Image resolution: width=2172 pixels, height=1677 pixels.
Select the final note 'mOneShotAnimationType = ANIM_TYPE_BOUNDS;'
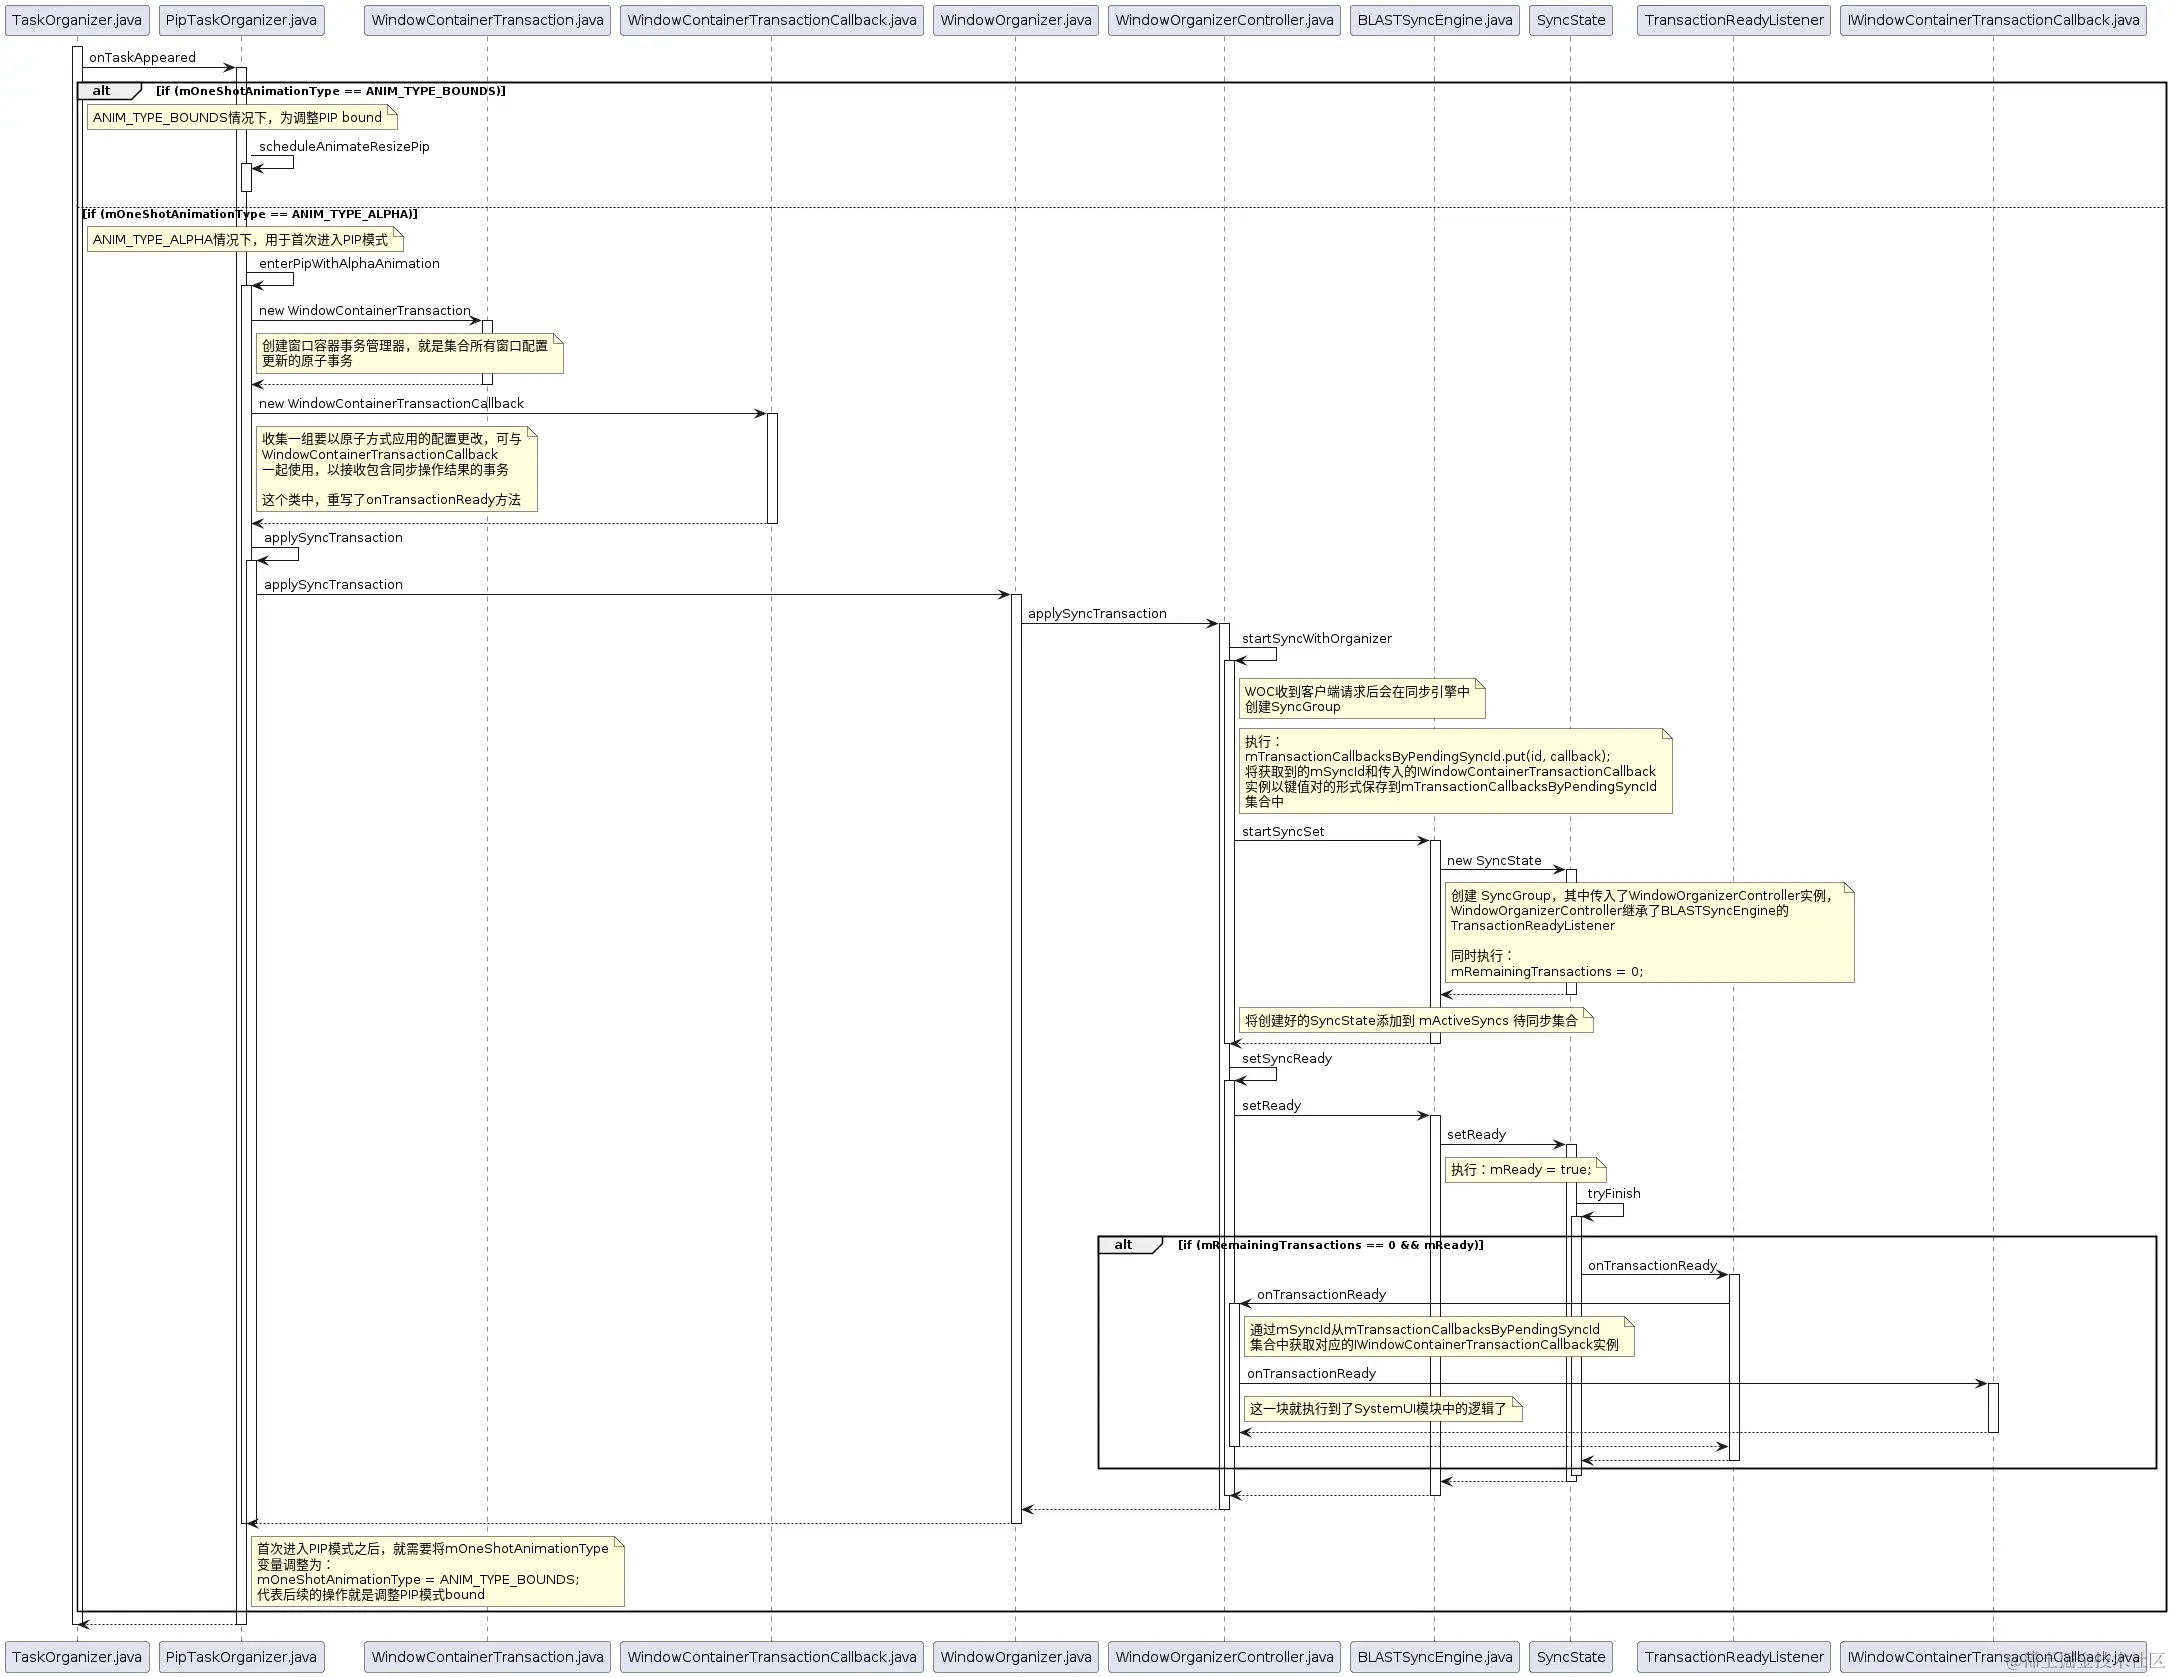438,1572
